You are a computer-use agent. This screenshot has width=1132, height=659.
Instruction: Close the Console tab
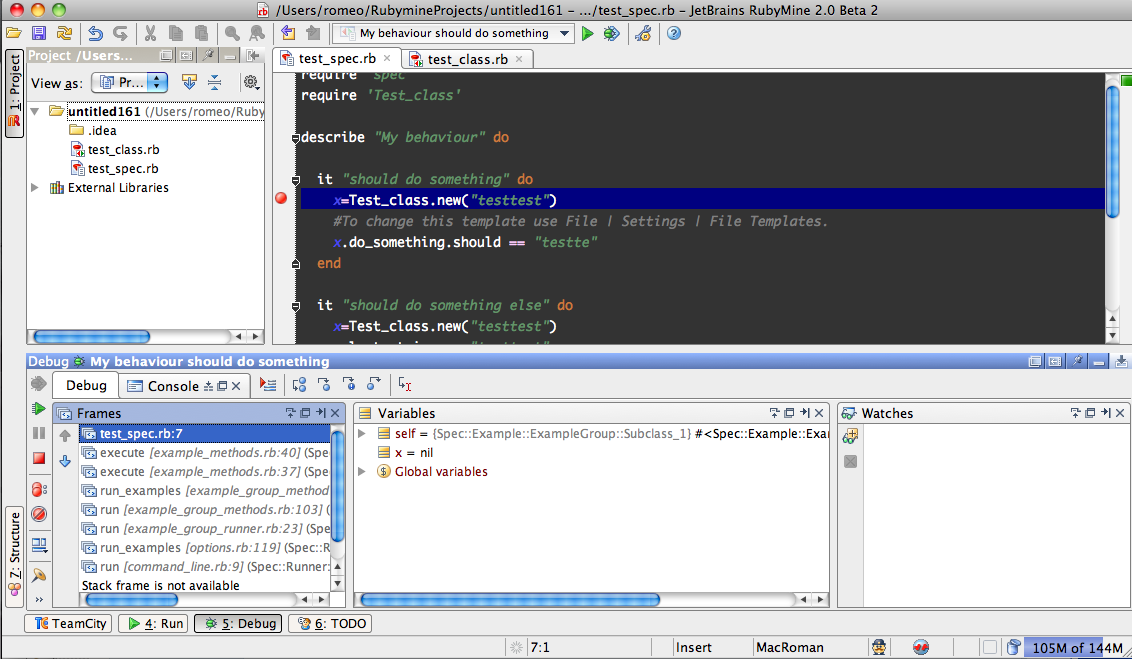tap(236, 386)
